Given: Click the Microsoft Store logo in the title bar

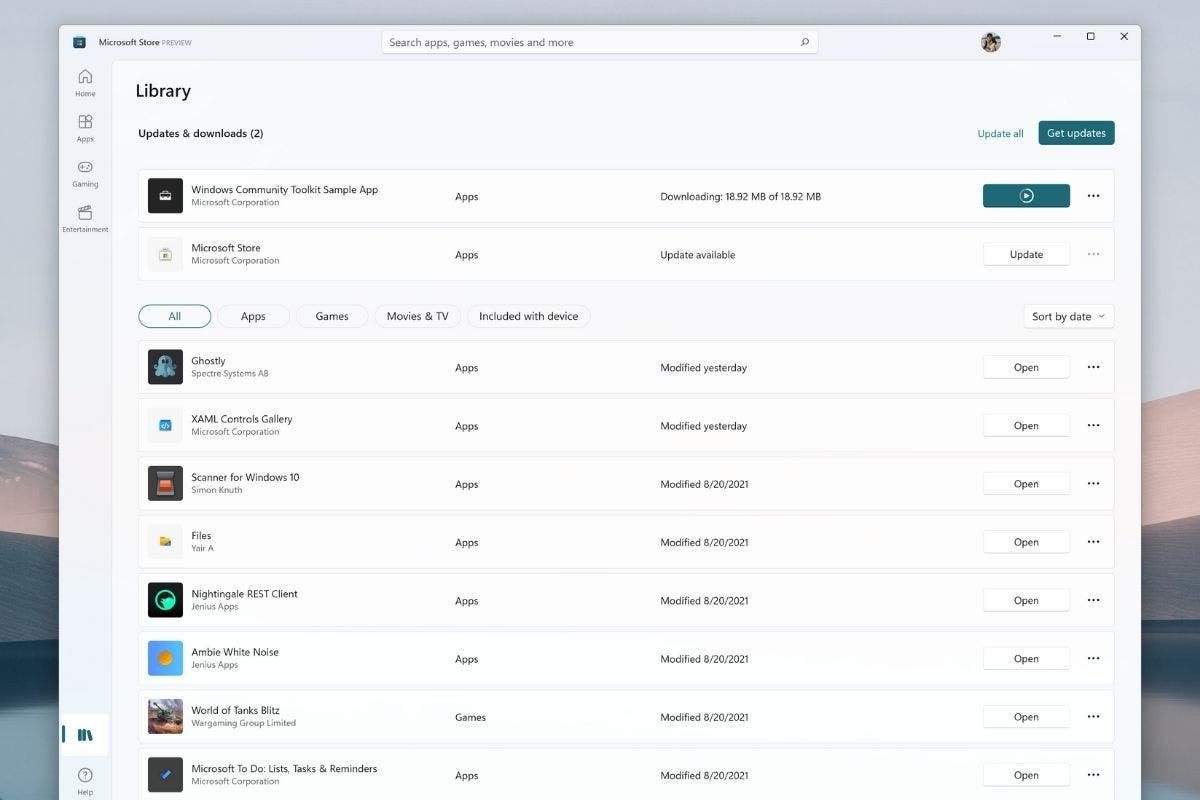Looking at the screenshot, I should point(79,42).
